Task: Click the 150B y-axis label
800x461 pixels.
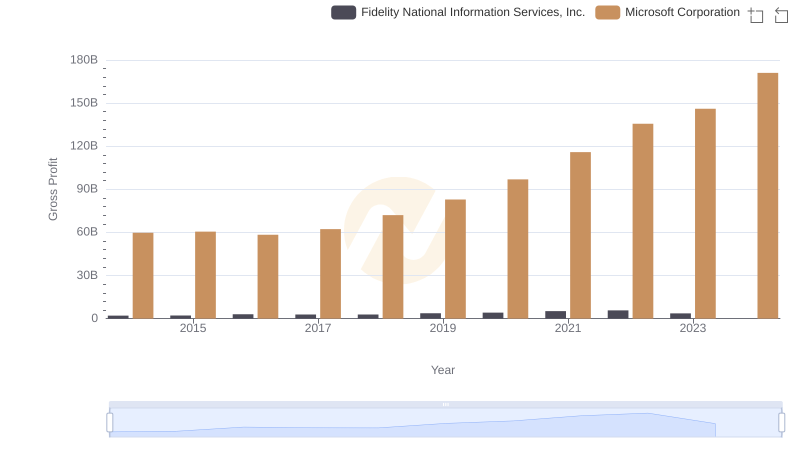Action: (84, 103)
